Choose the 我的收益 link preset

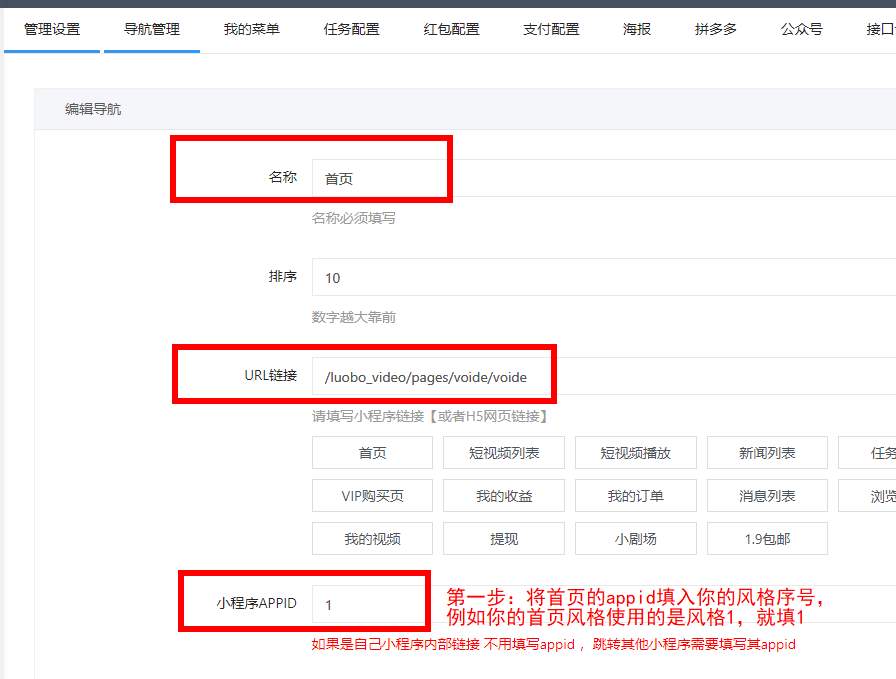[504, 496]
